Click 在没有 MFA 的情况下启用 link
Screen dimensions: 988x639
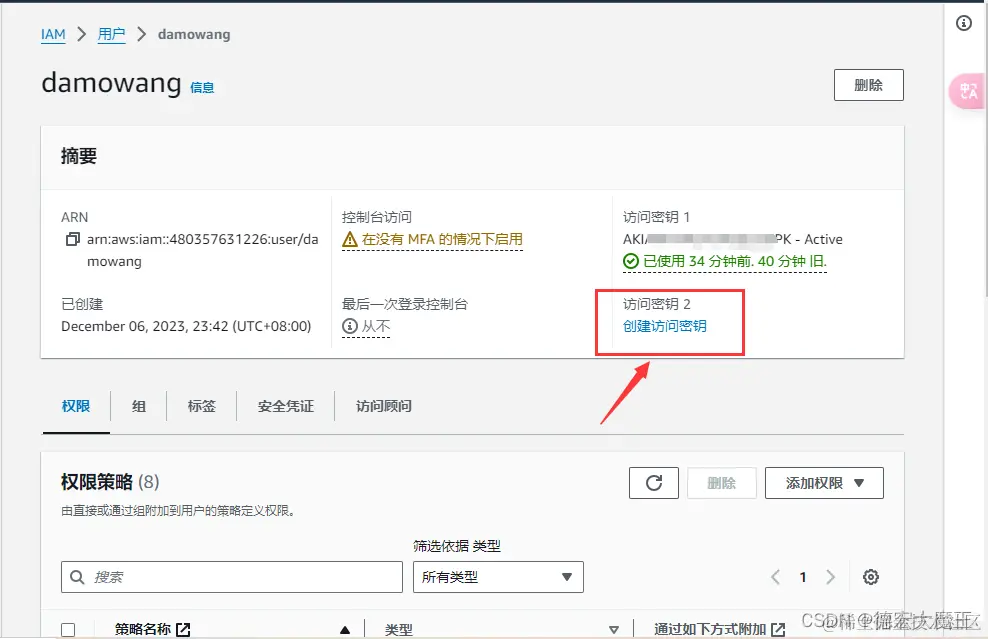(442, 239)
